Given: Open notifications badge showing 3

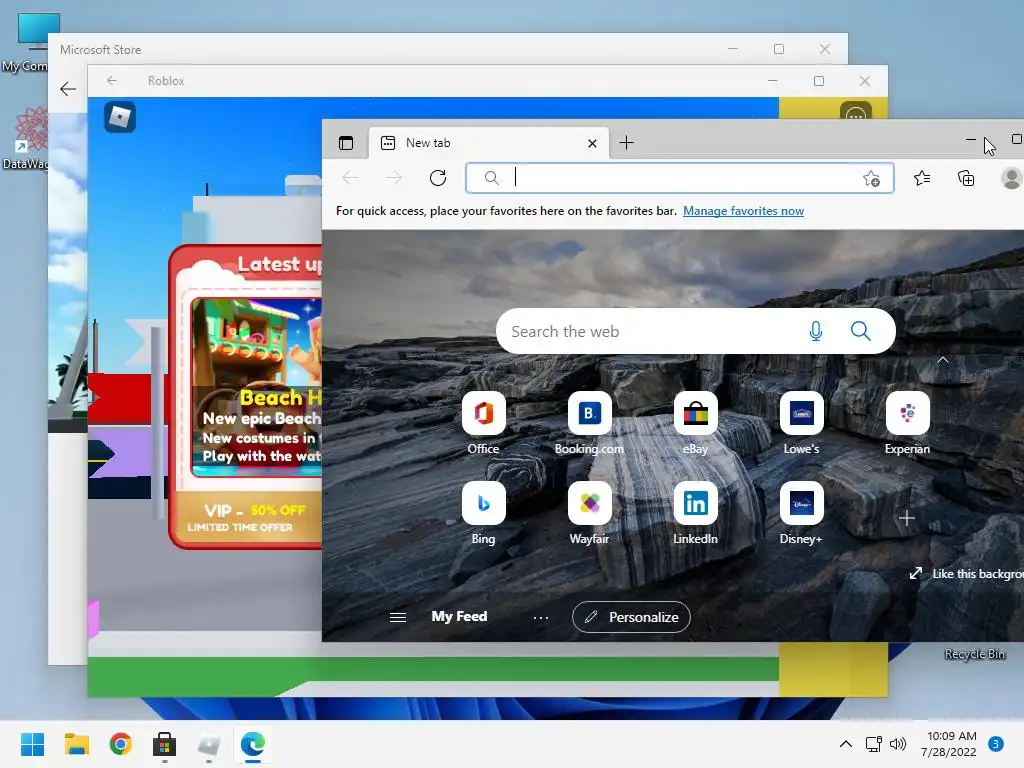Looking at the screenshot, I should 995,744.
